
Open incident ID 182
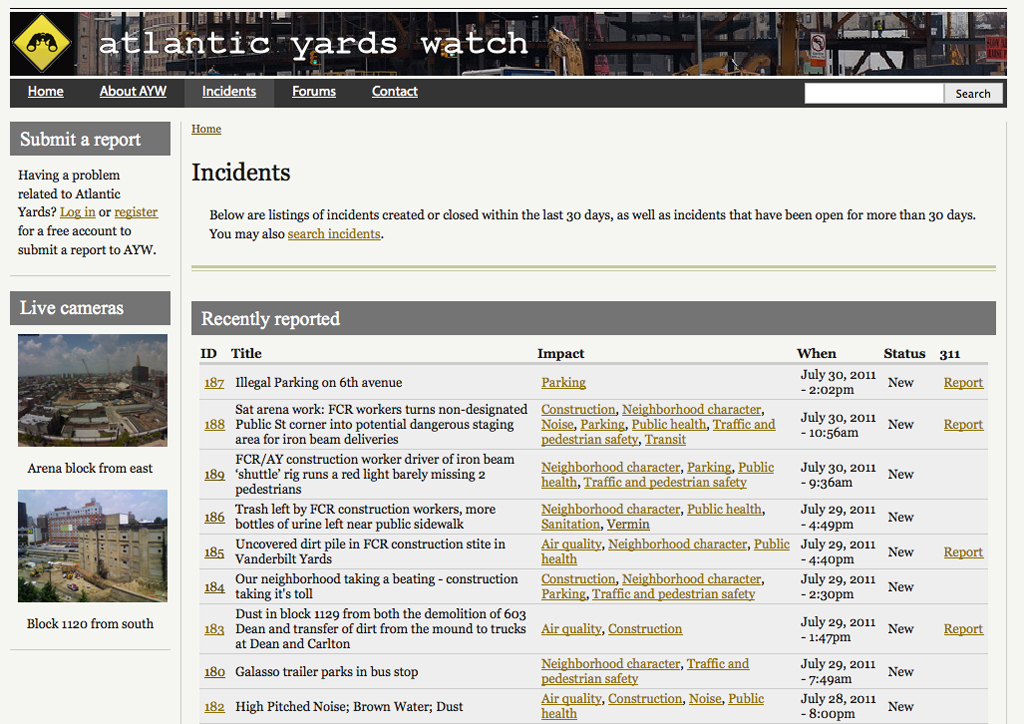(x=214, y=707)
